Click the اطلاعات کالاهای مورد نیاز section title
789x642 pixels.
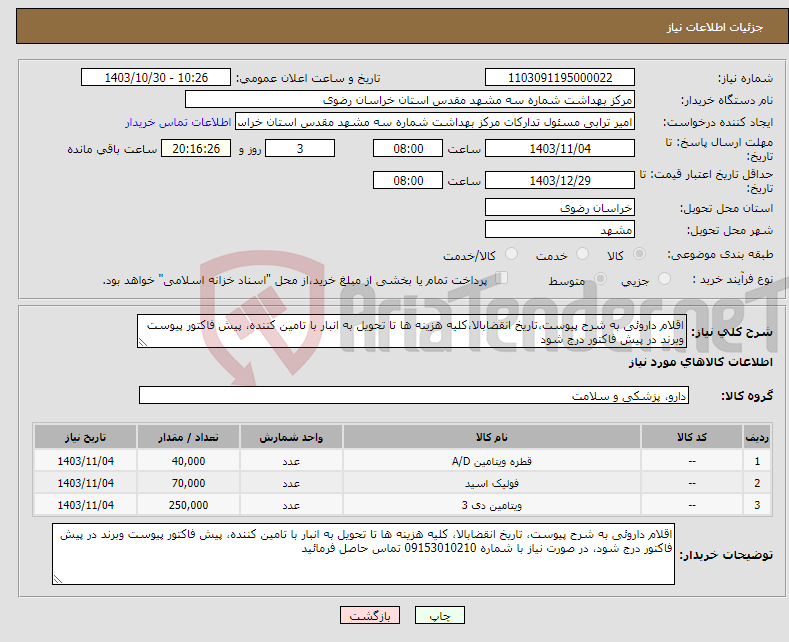coord(700,362)
